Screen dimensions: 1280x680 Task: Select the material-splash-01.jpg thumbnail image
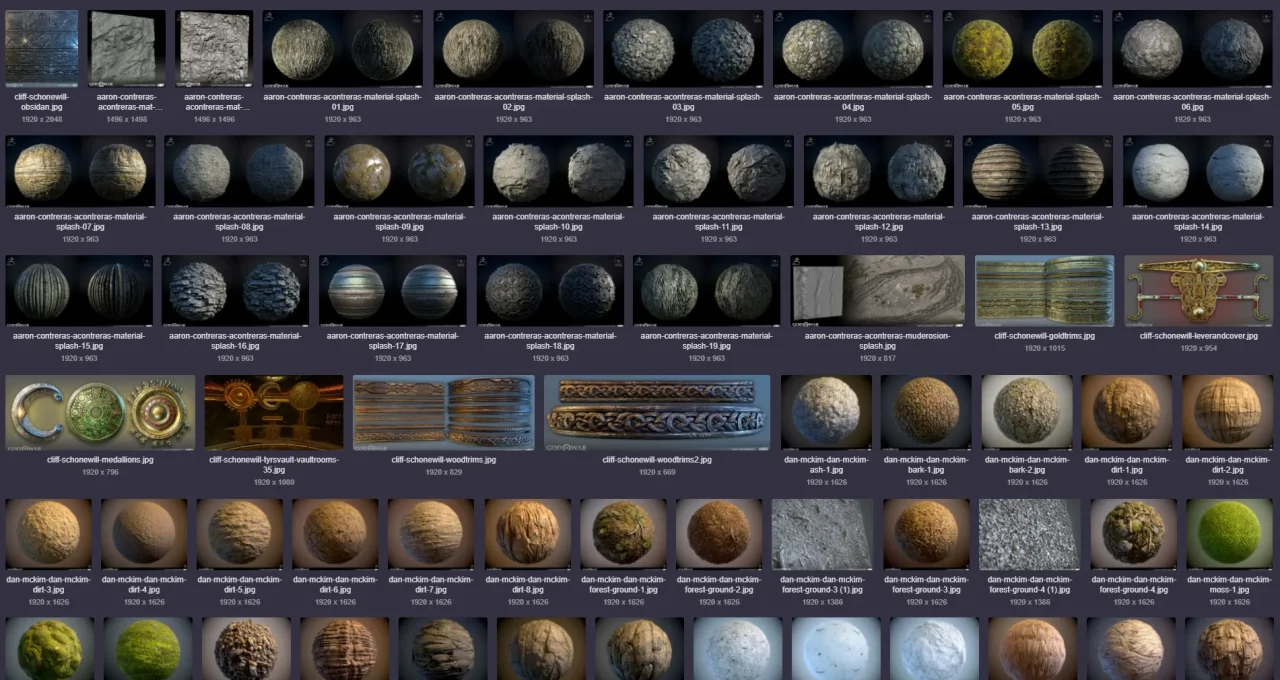(343, 49)
